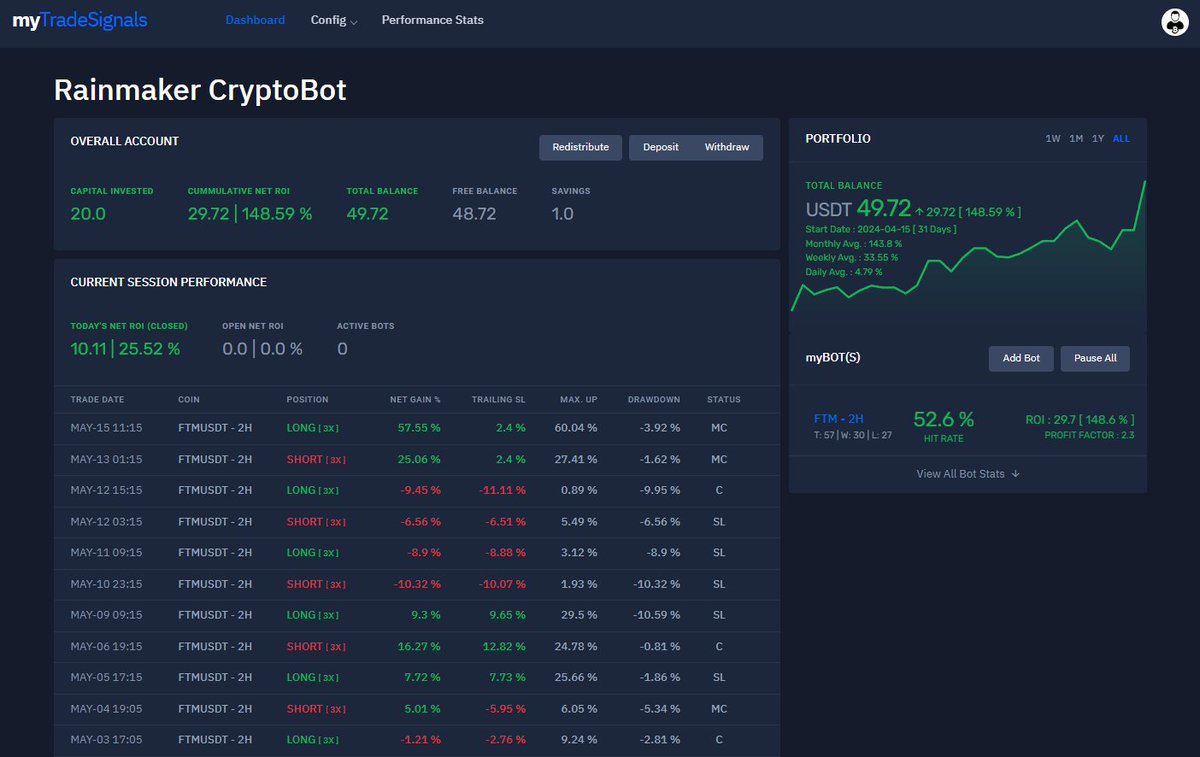Click the Rainmaker CryptoBot heading
The image size is (1200, 757).
tap(200, 90)
